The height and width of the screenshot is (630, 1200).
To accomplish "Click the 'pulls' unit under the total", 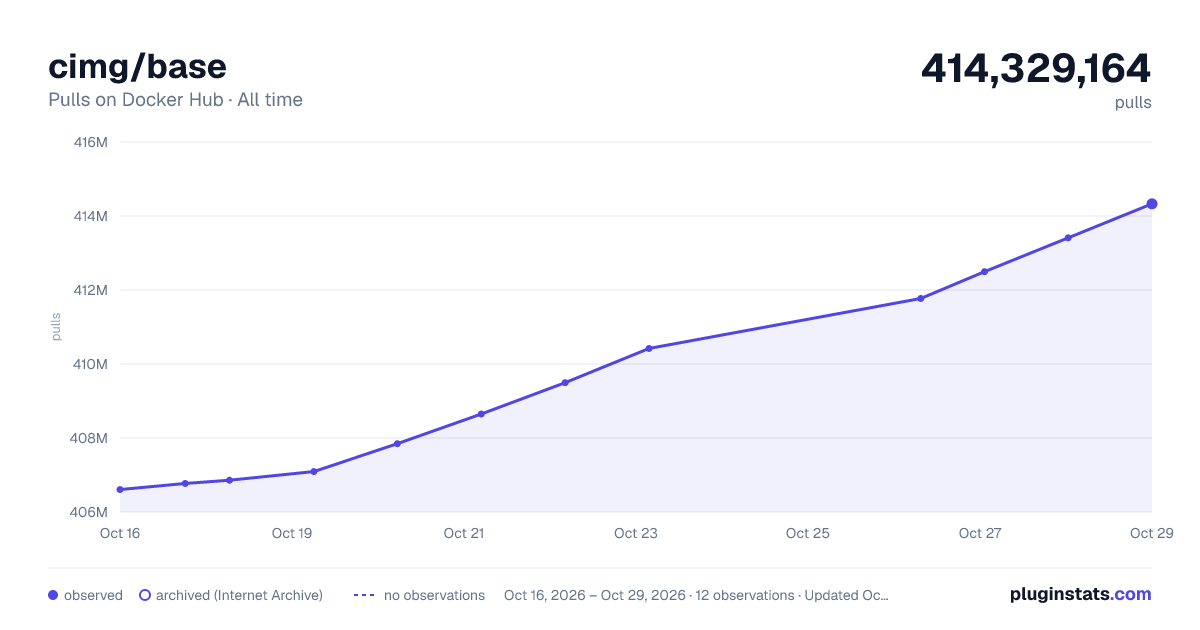I will pyautogui.click(x=1133, y=102).
